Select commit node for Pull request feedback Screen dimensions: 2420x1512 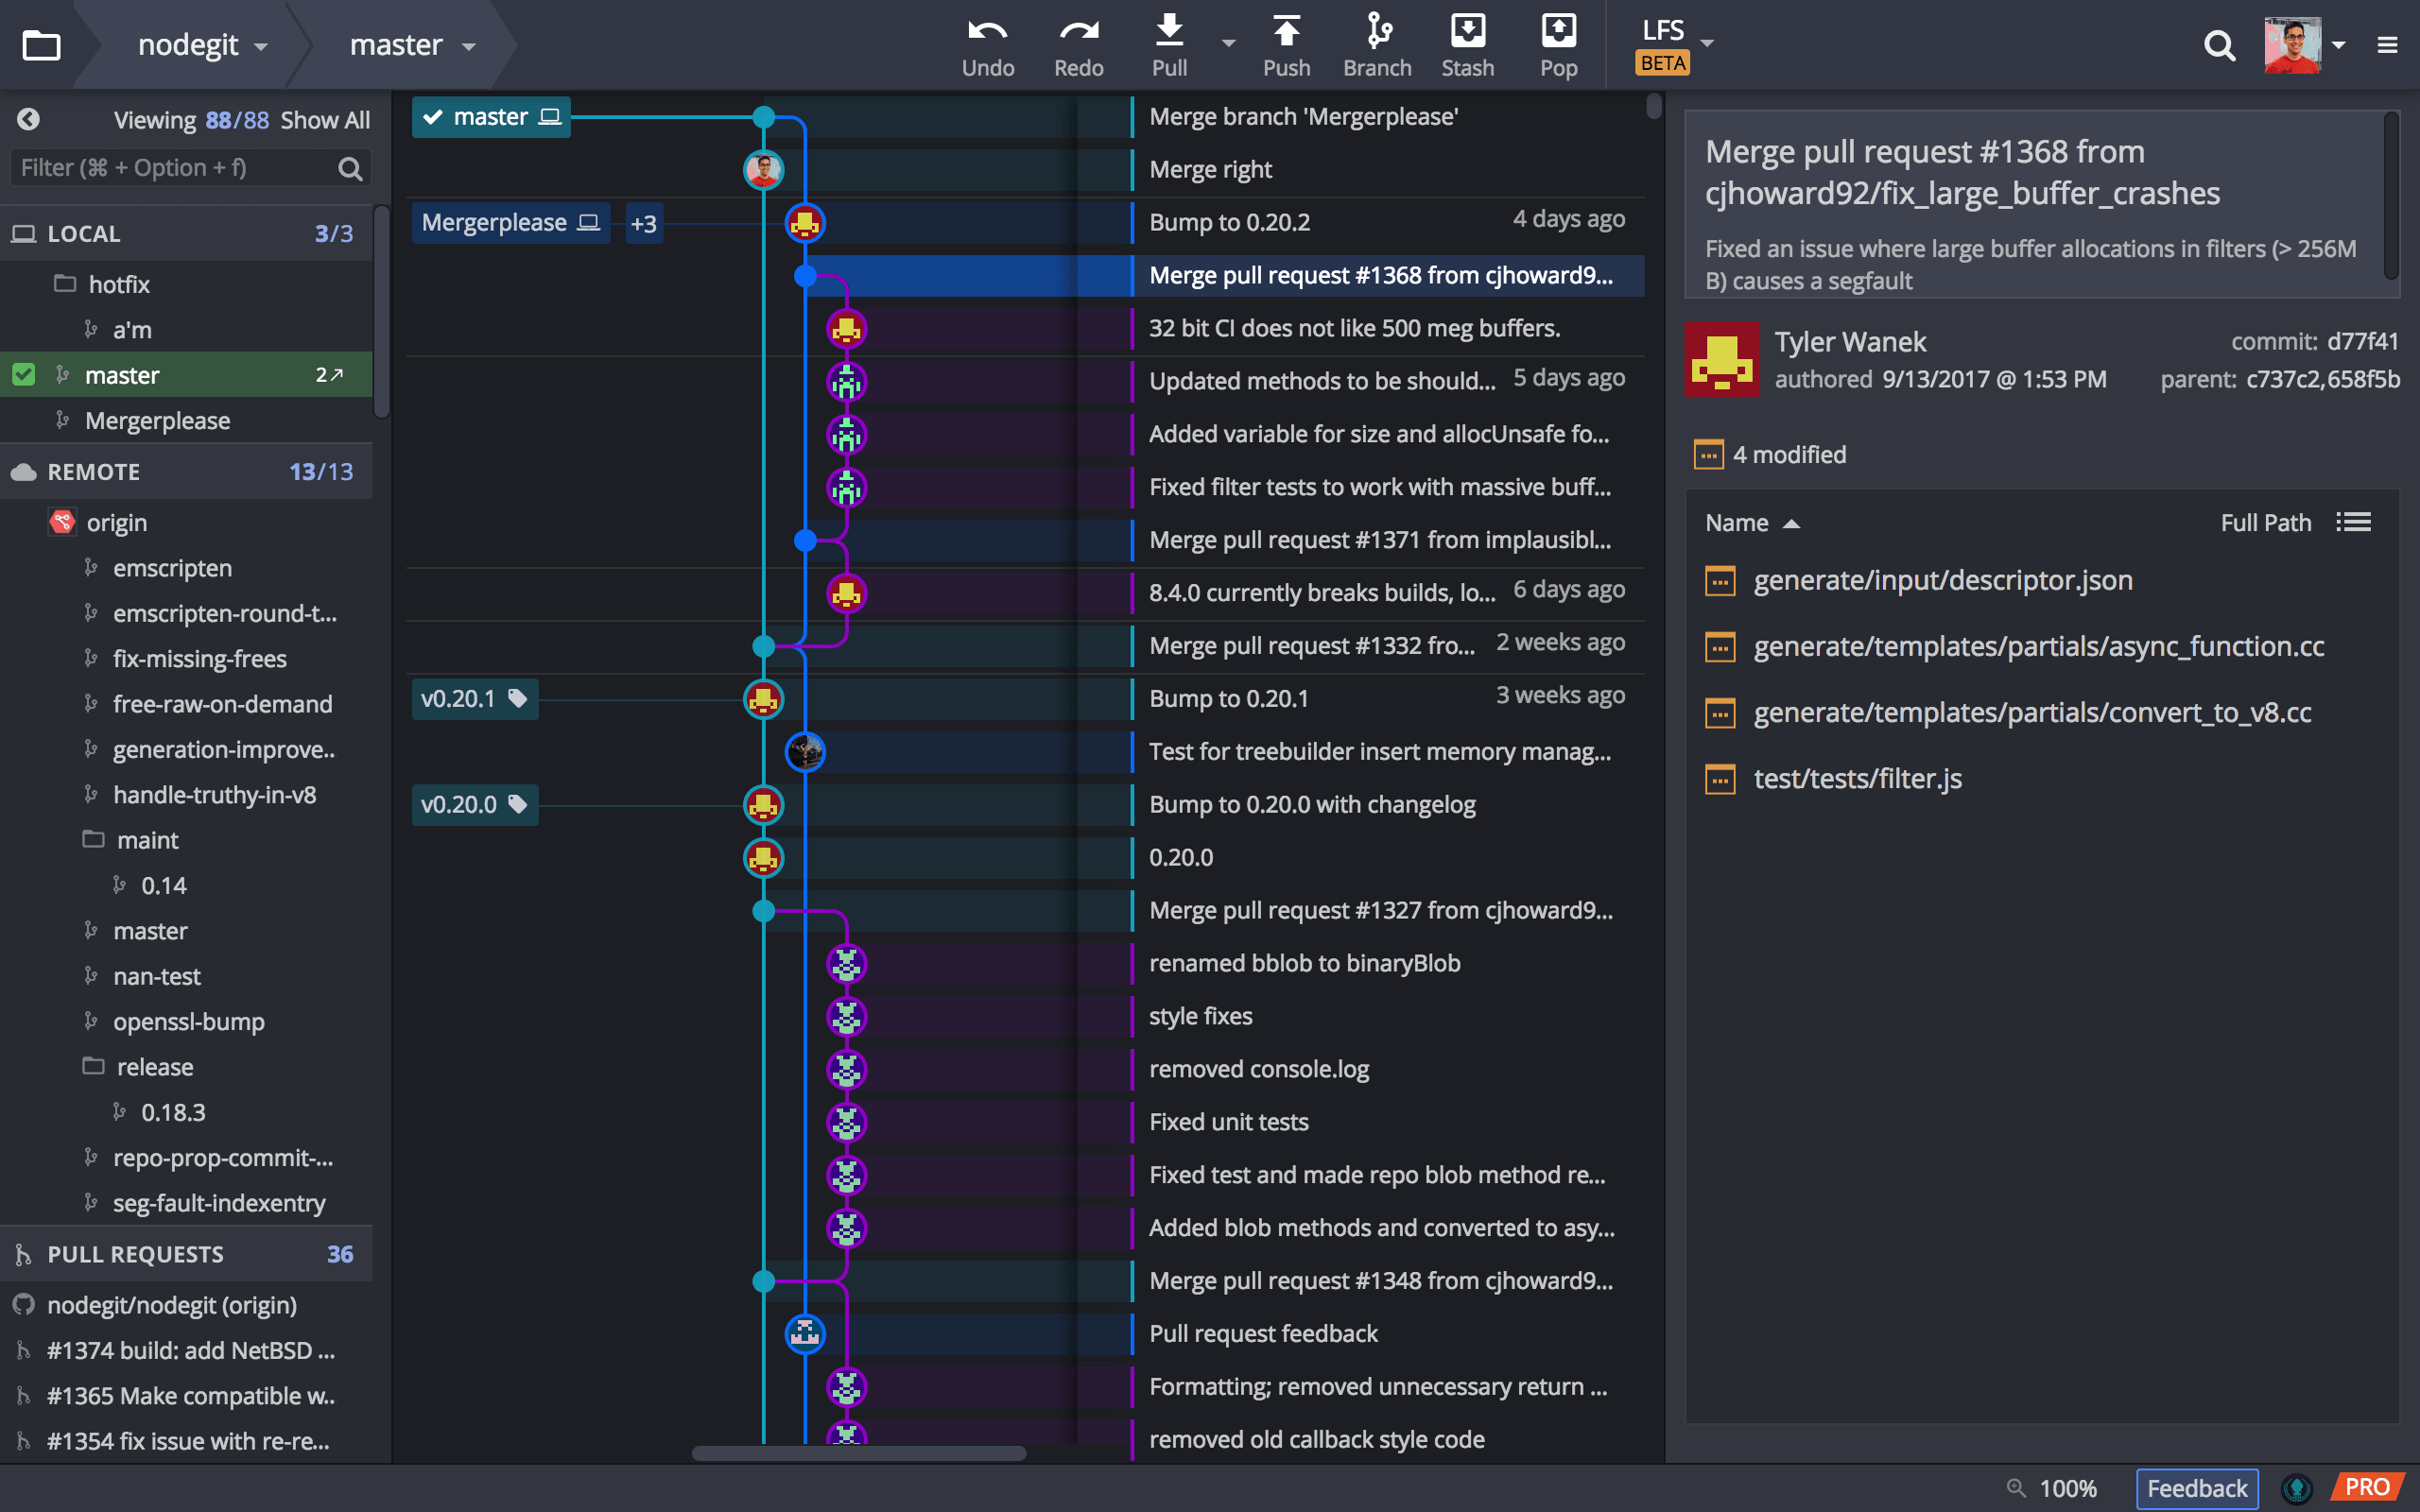(805, 1333)
